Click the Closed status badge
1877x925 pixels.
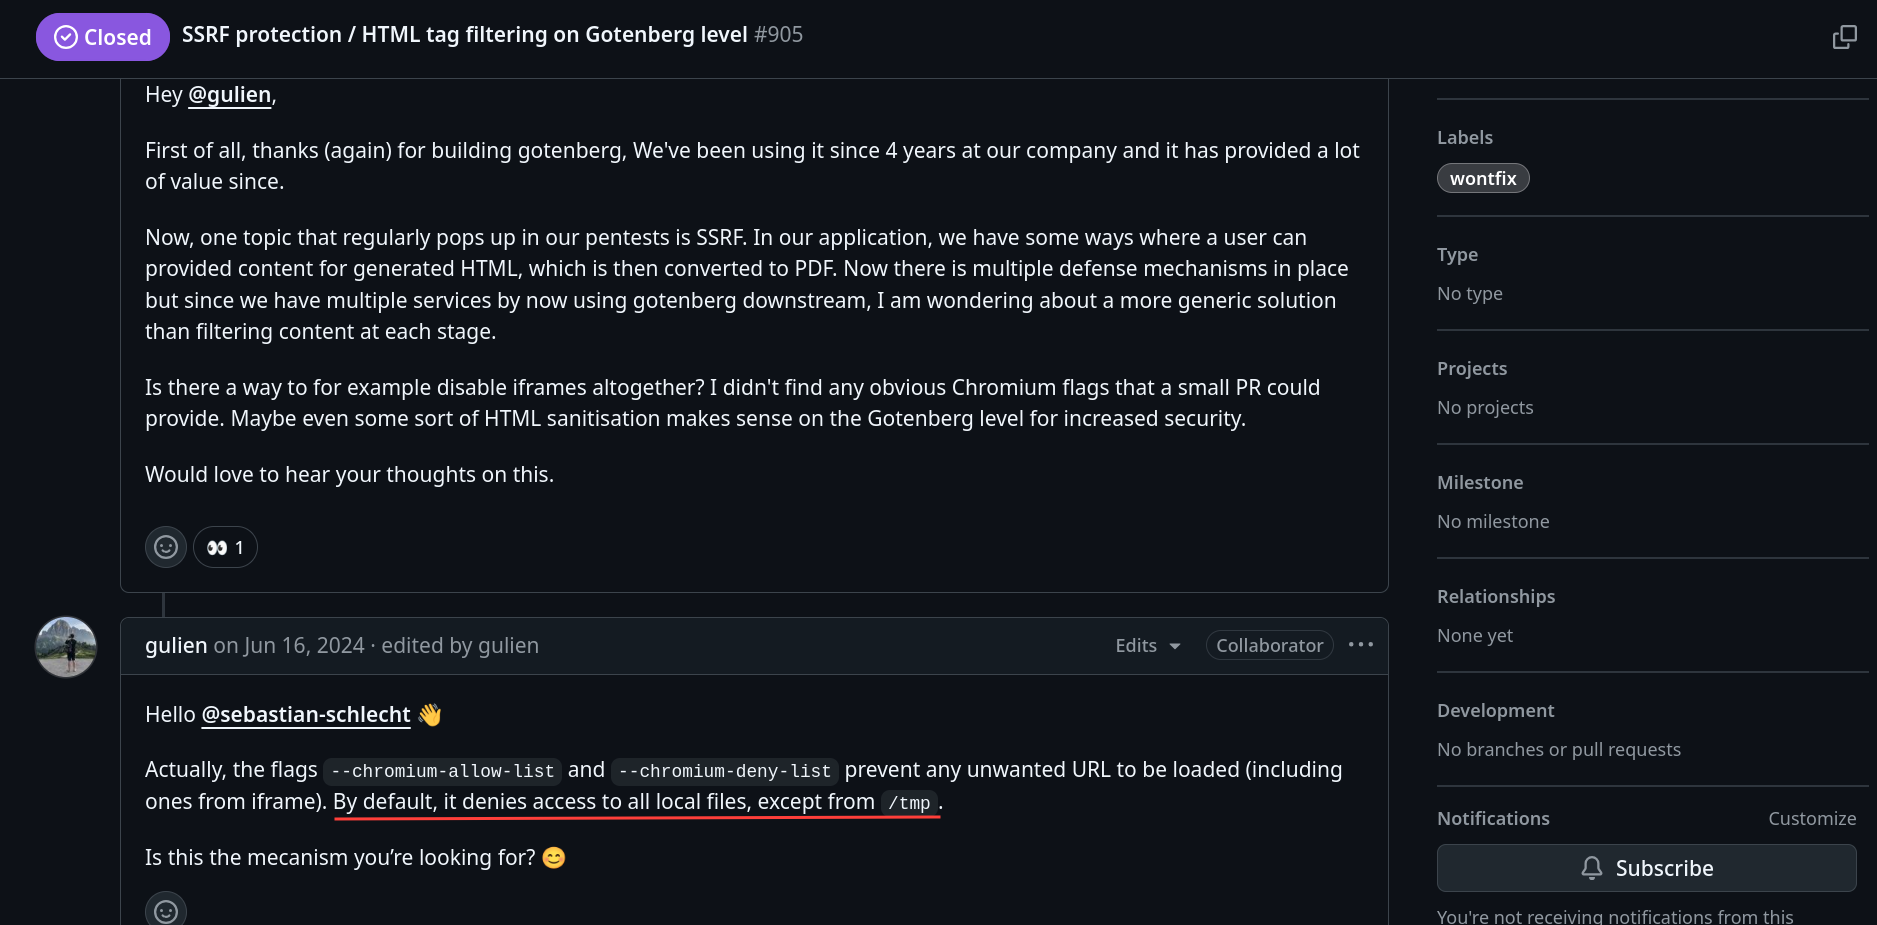coord(102,37)
